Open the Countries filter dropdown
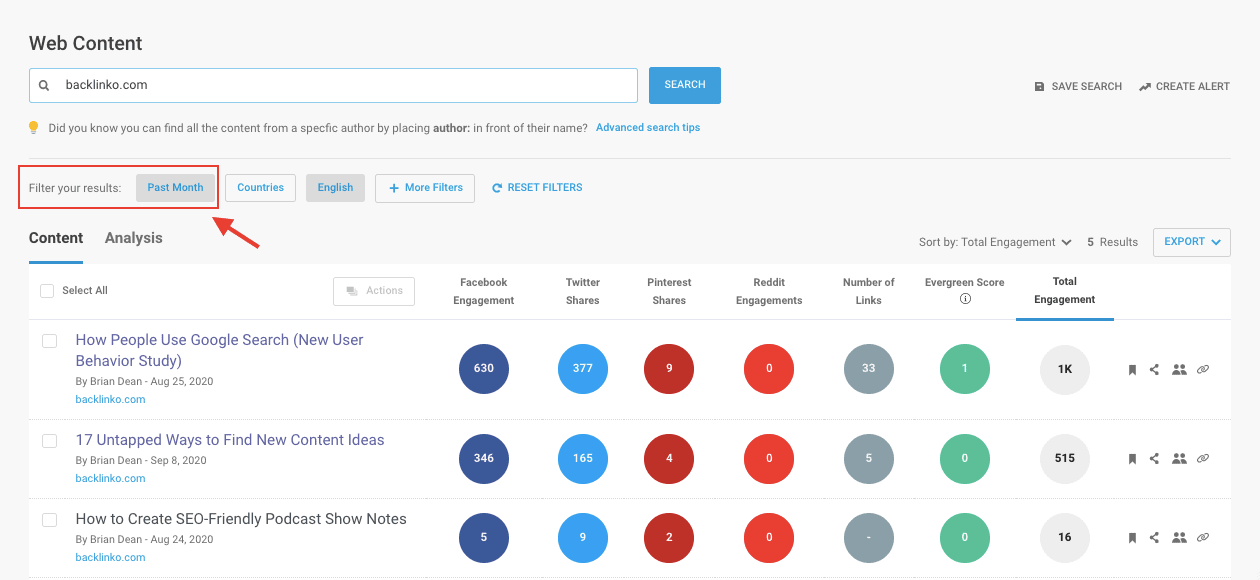The height and width of the screenshot is (580, 1260). click(x=260, y=188)
